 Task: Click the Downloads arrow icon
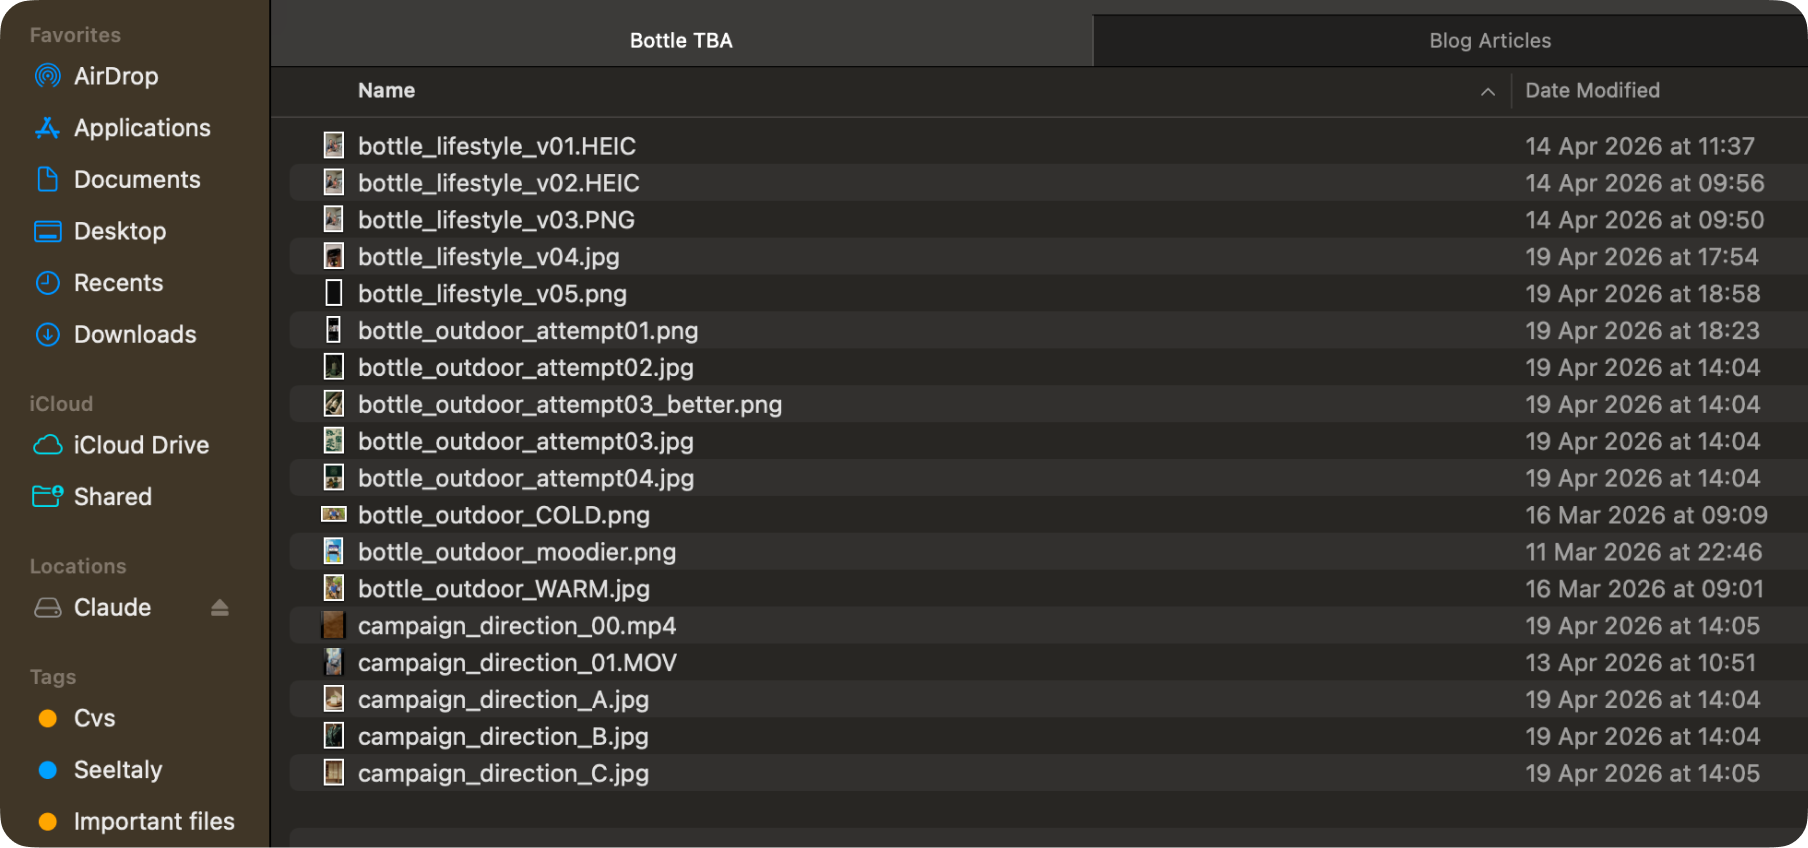tap(47, 335)
